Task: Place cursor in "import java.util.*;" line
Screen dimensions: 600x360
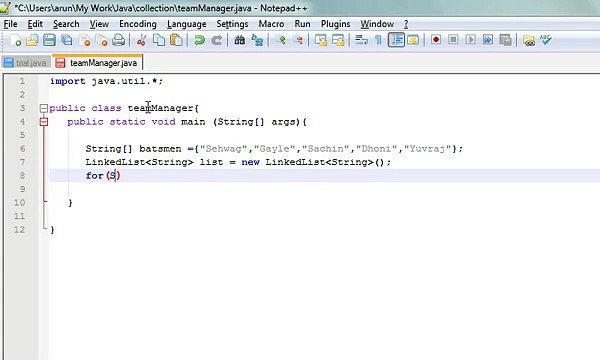Action: (x=106, y=81)
